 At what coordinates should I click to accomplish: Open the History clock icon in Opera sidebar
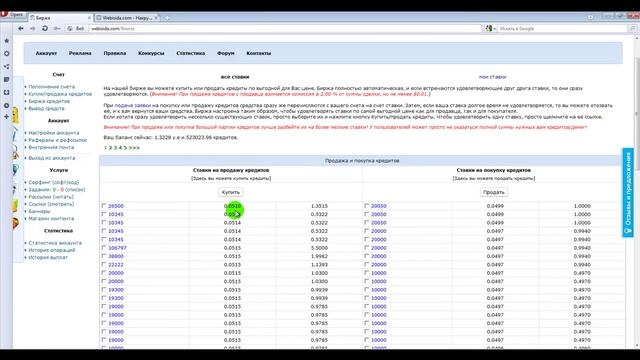[7, 105]
